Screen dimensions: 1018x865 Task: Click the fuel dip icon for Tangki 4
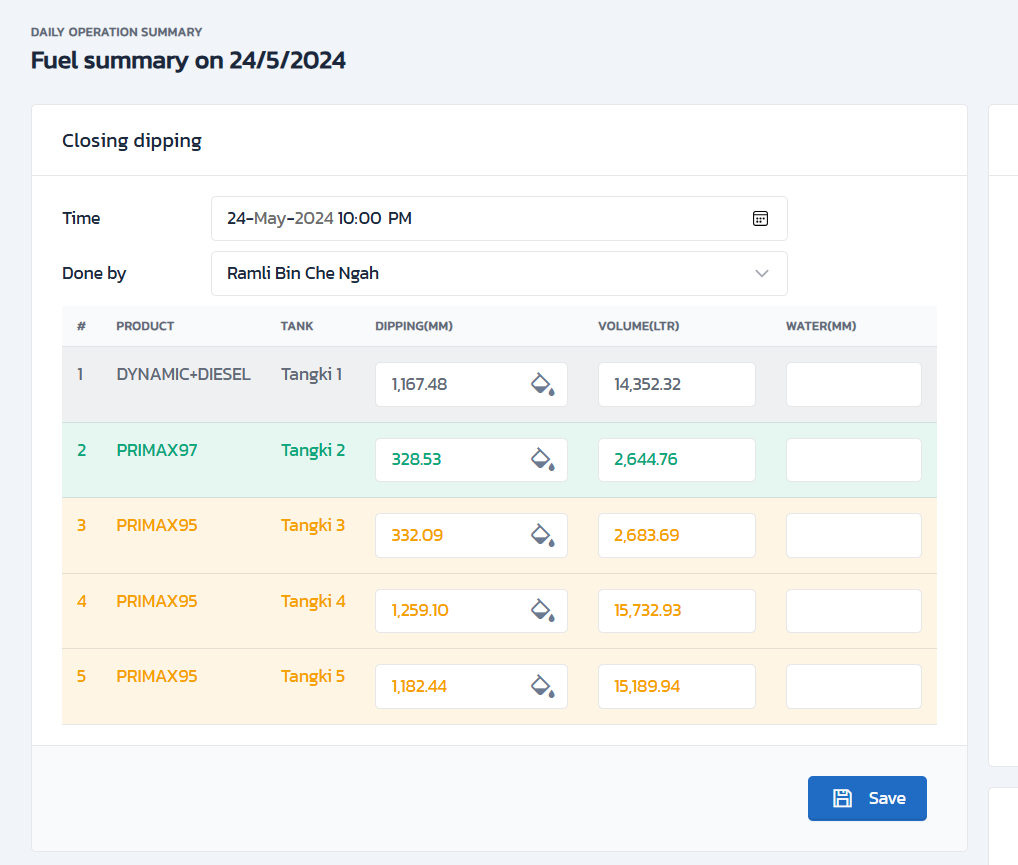coord(542,611)
